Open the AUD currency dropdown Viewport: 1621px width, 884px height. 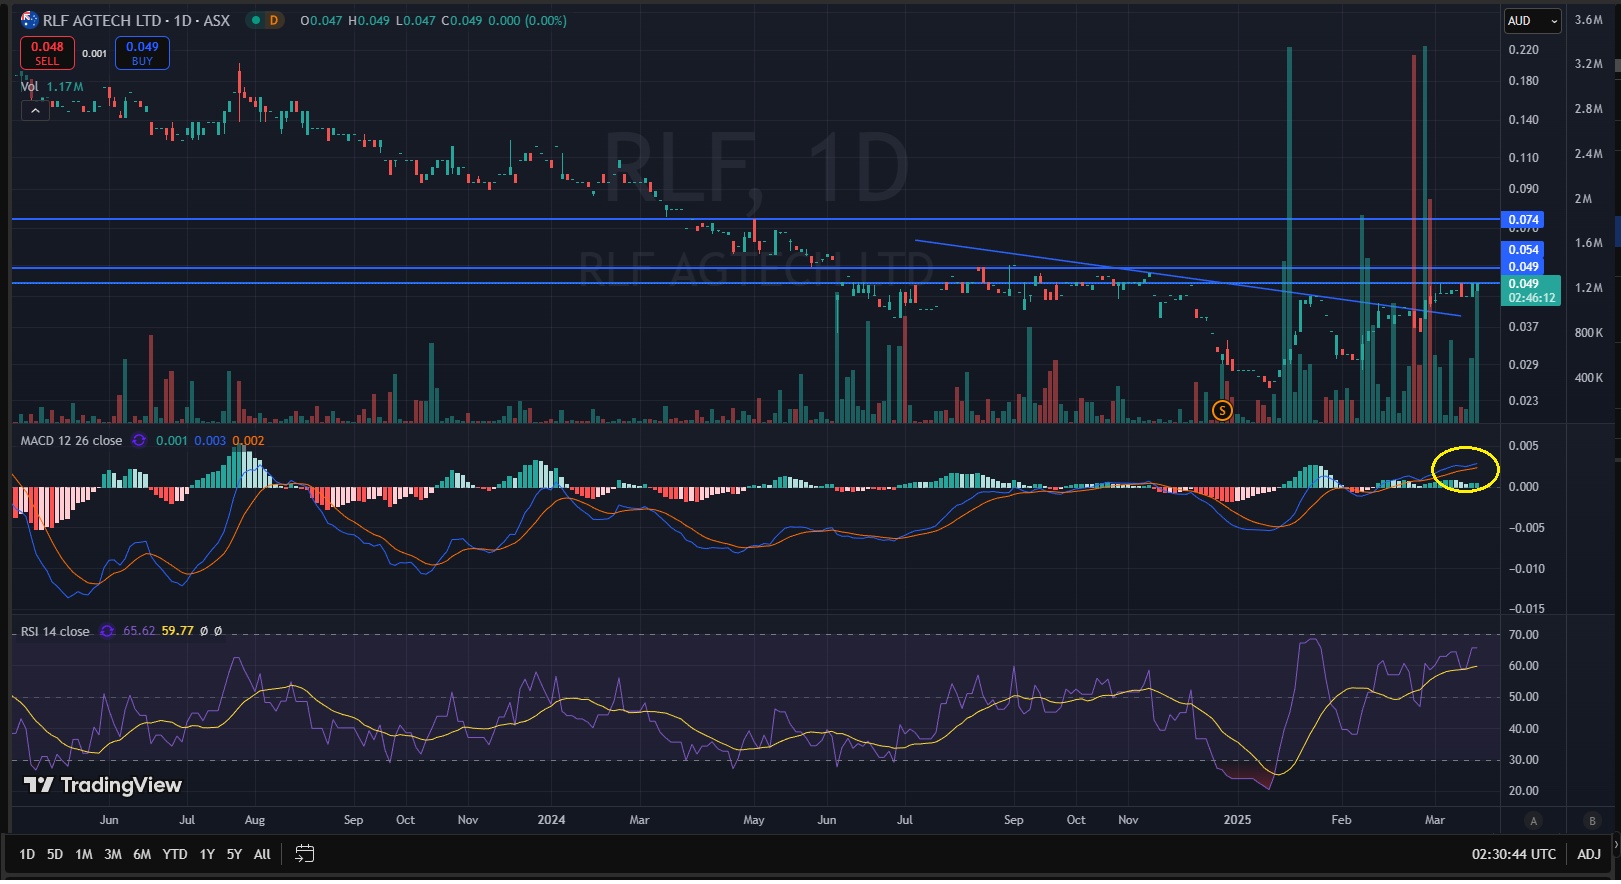[x=1533, y=21]
